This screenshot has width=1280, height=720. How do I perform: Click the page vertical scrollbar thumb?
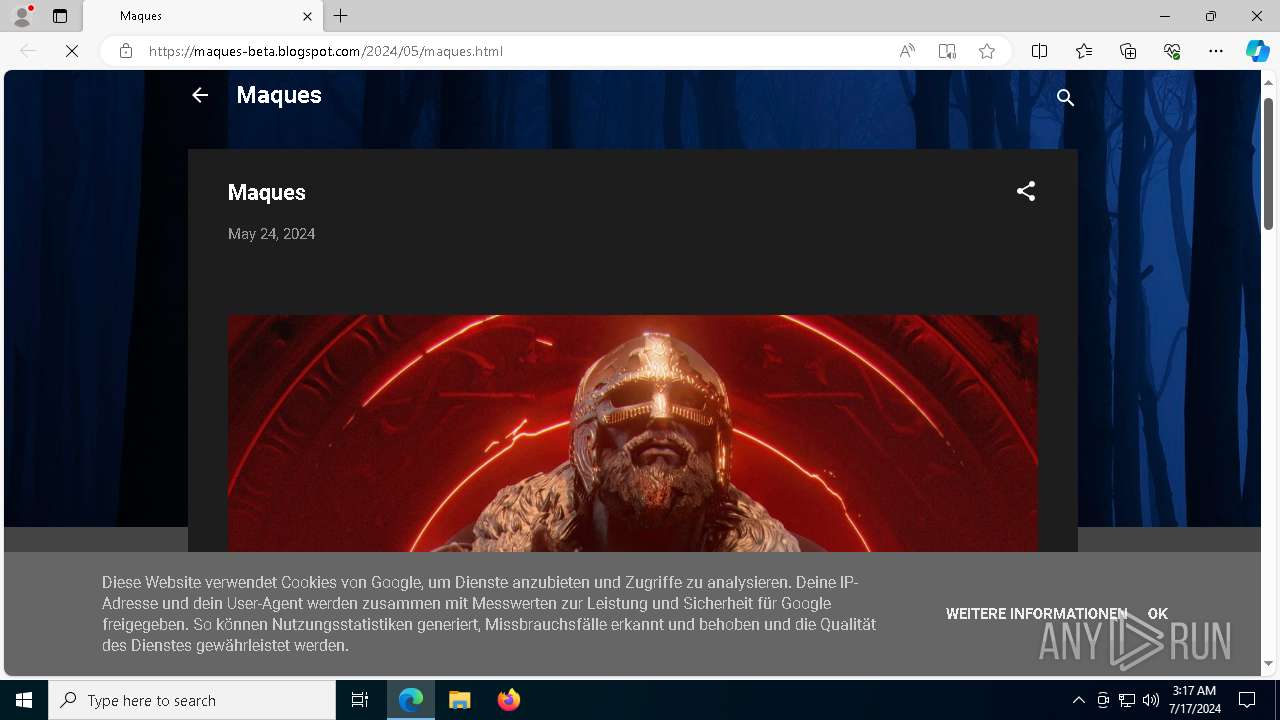click(x=1268, y=163)
